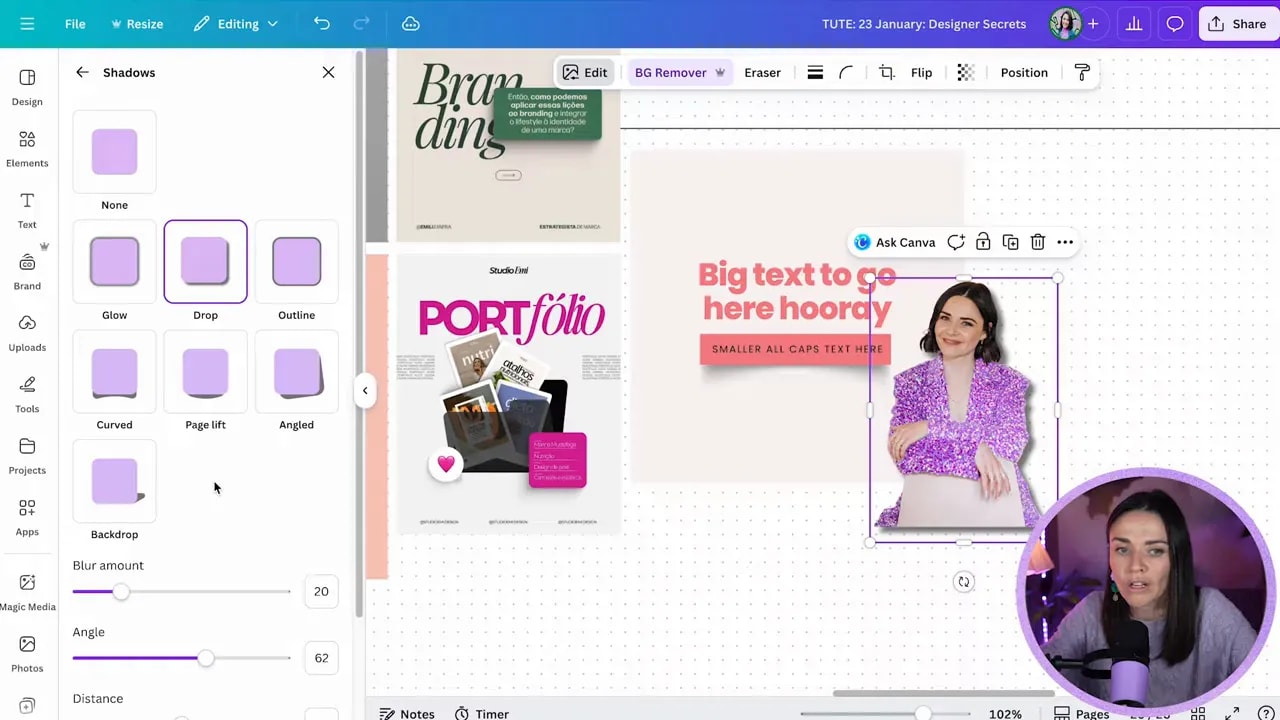This screenshot has height=720, width=1280.
Task: Open Magic Media in the sidebar
Action: click(x=27, y=594)
